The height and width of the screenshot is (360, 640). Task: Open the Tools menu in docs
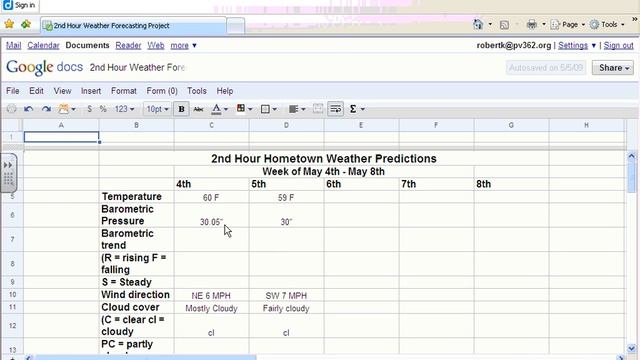point(197,91)
